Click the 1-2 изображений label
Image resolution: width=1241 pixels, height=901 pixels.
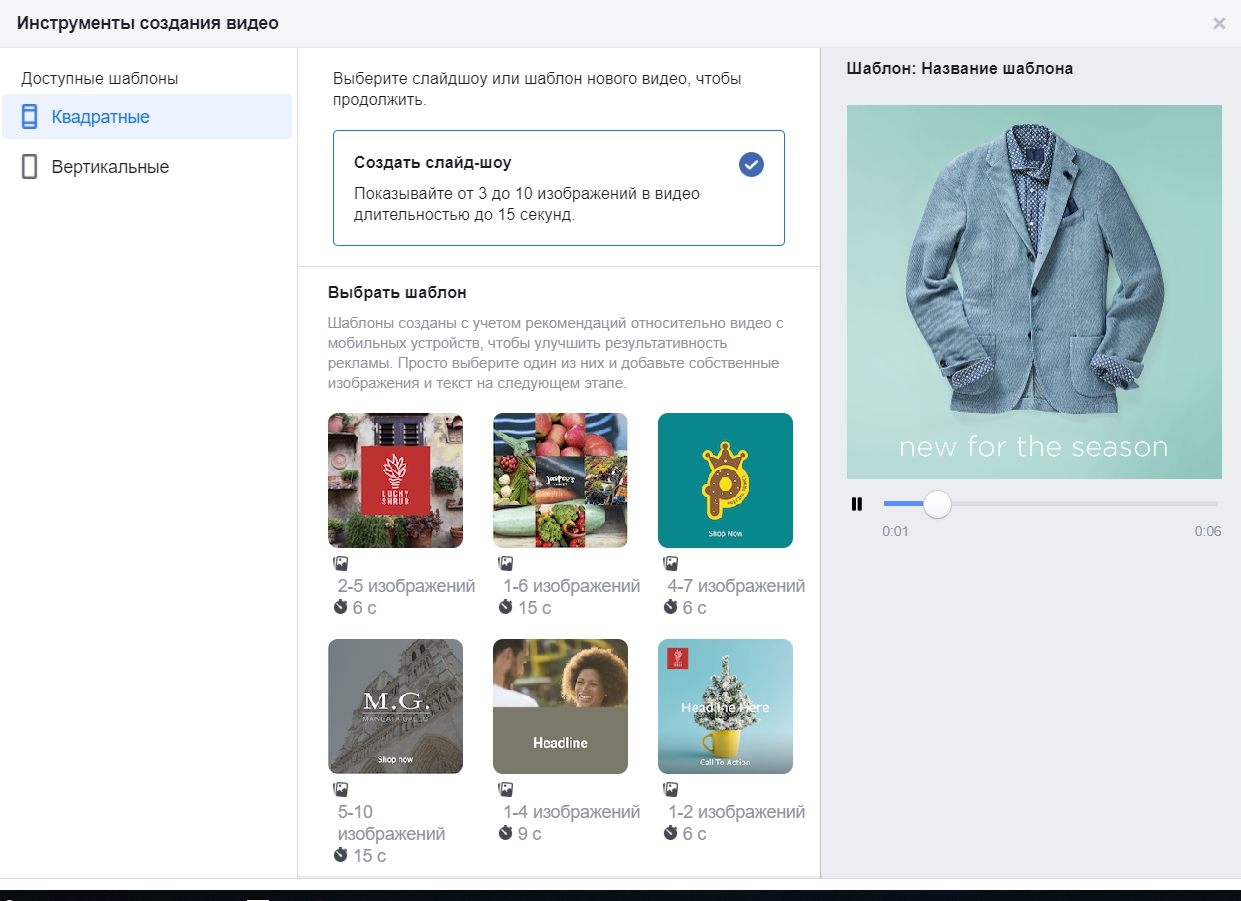click(737, 812)
